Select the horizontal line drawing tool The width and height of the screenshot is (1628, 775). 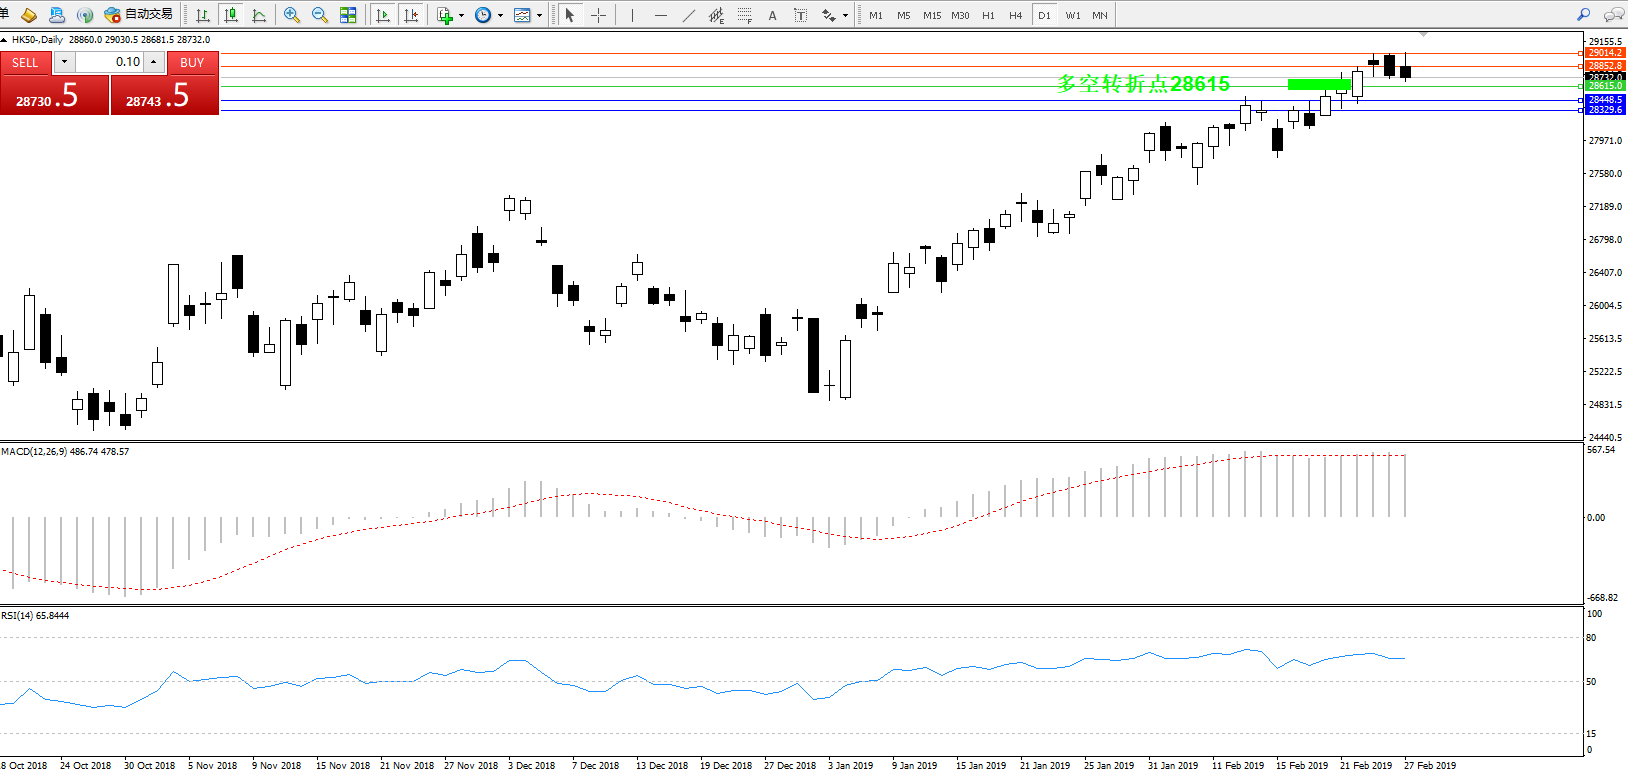661,15
